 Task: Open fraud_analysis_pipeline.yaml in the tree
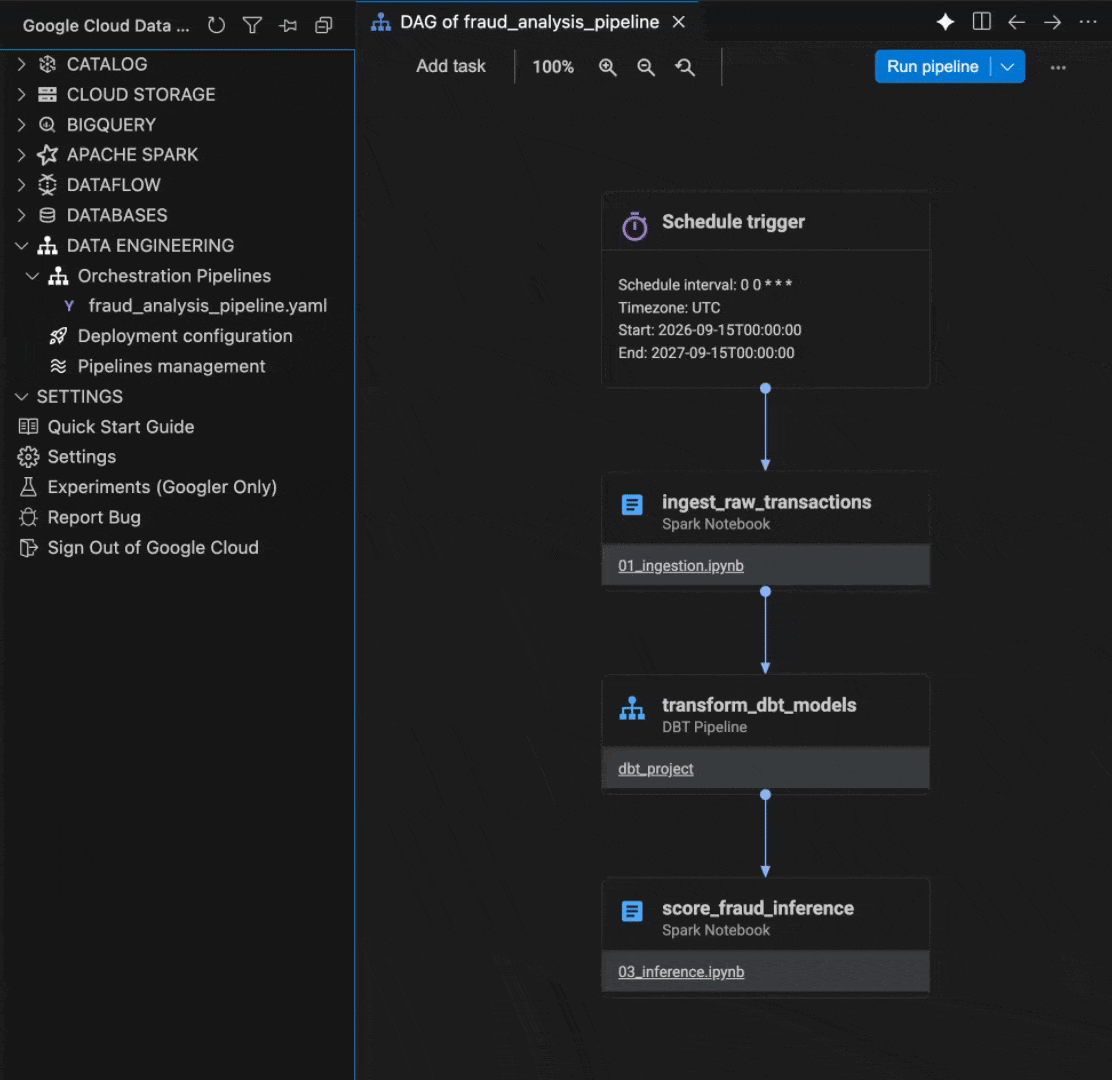208,306
